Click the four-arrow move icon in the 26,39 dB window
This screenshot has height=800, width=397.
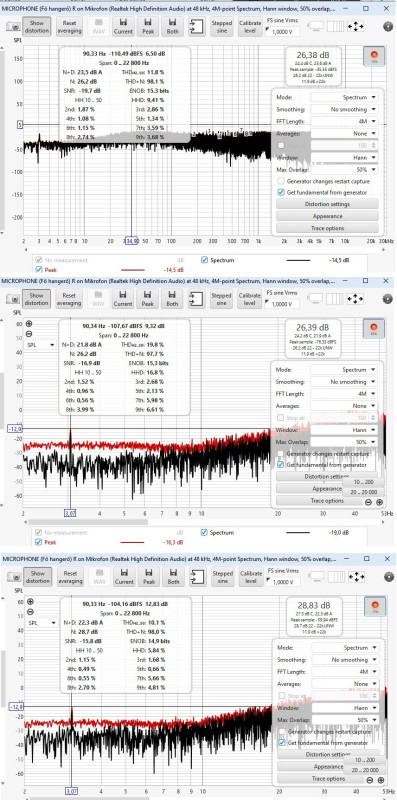coord(355,298)
